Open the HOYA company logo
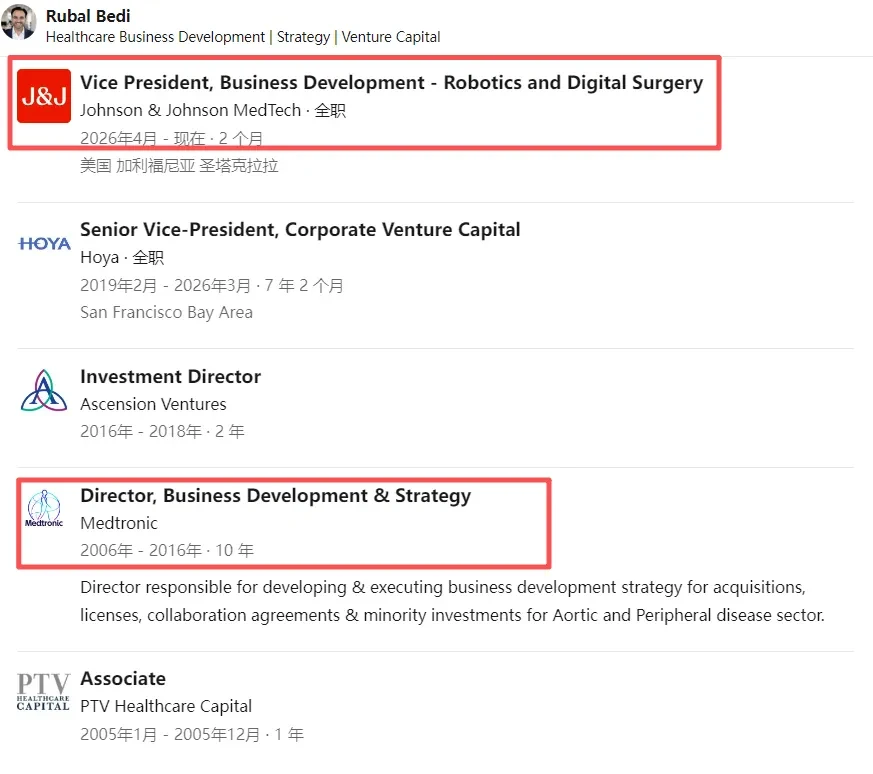 [x=44, y=243]
